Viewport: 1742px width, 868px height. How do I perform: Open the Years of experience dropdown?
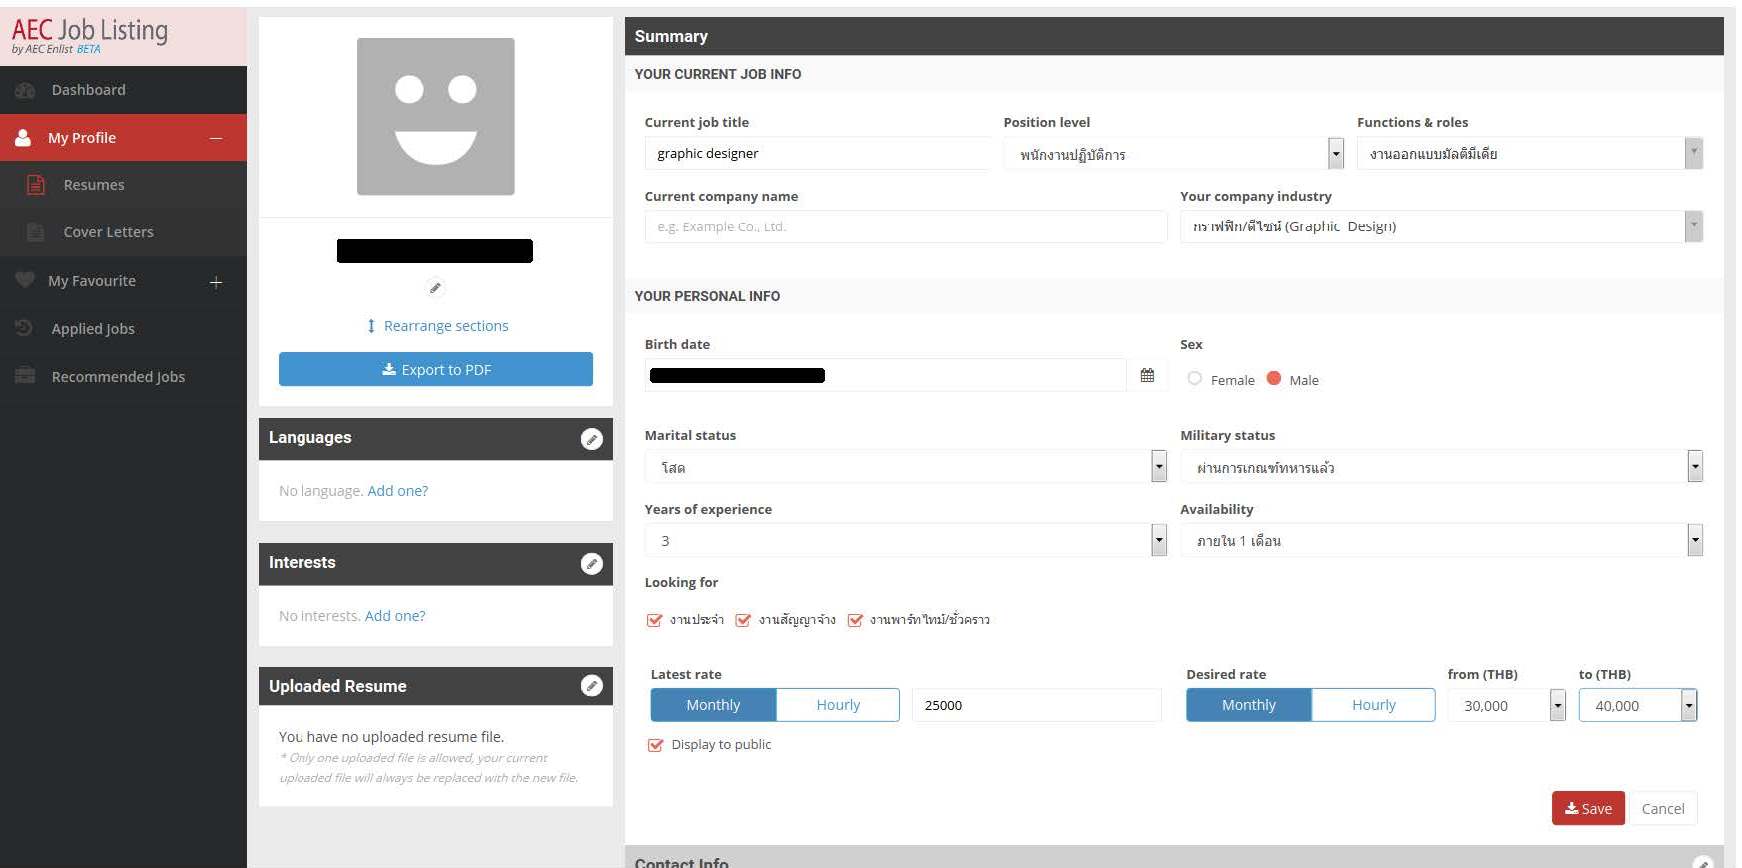(906, 540)
